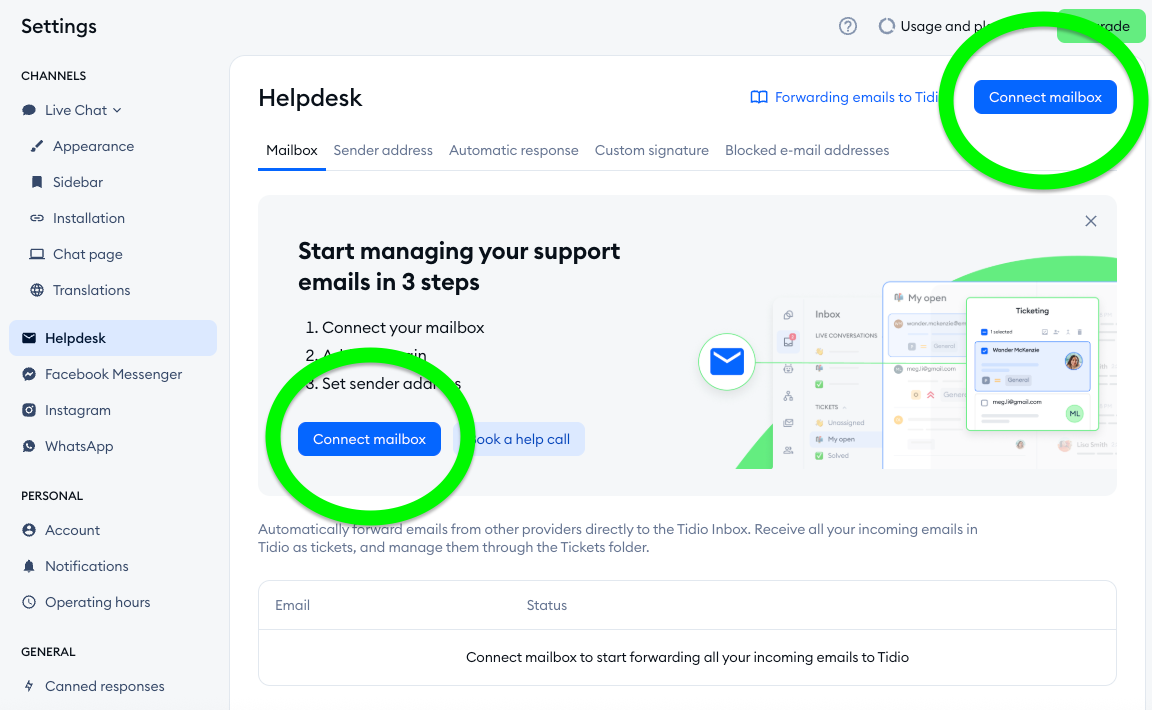Image resolution: width=1152 pixels, height=710 pixels.
Task: Go to the Custom signature tab
Action: 652,150
